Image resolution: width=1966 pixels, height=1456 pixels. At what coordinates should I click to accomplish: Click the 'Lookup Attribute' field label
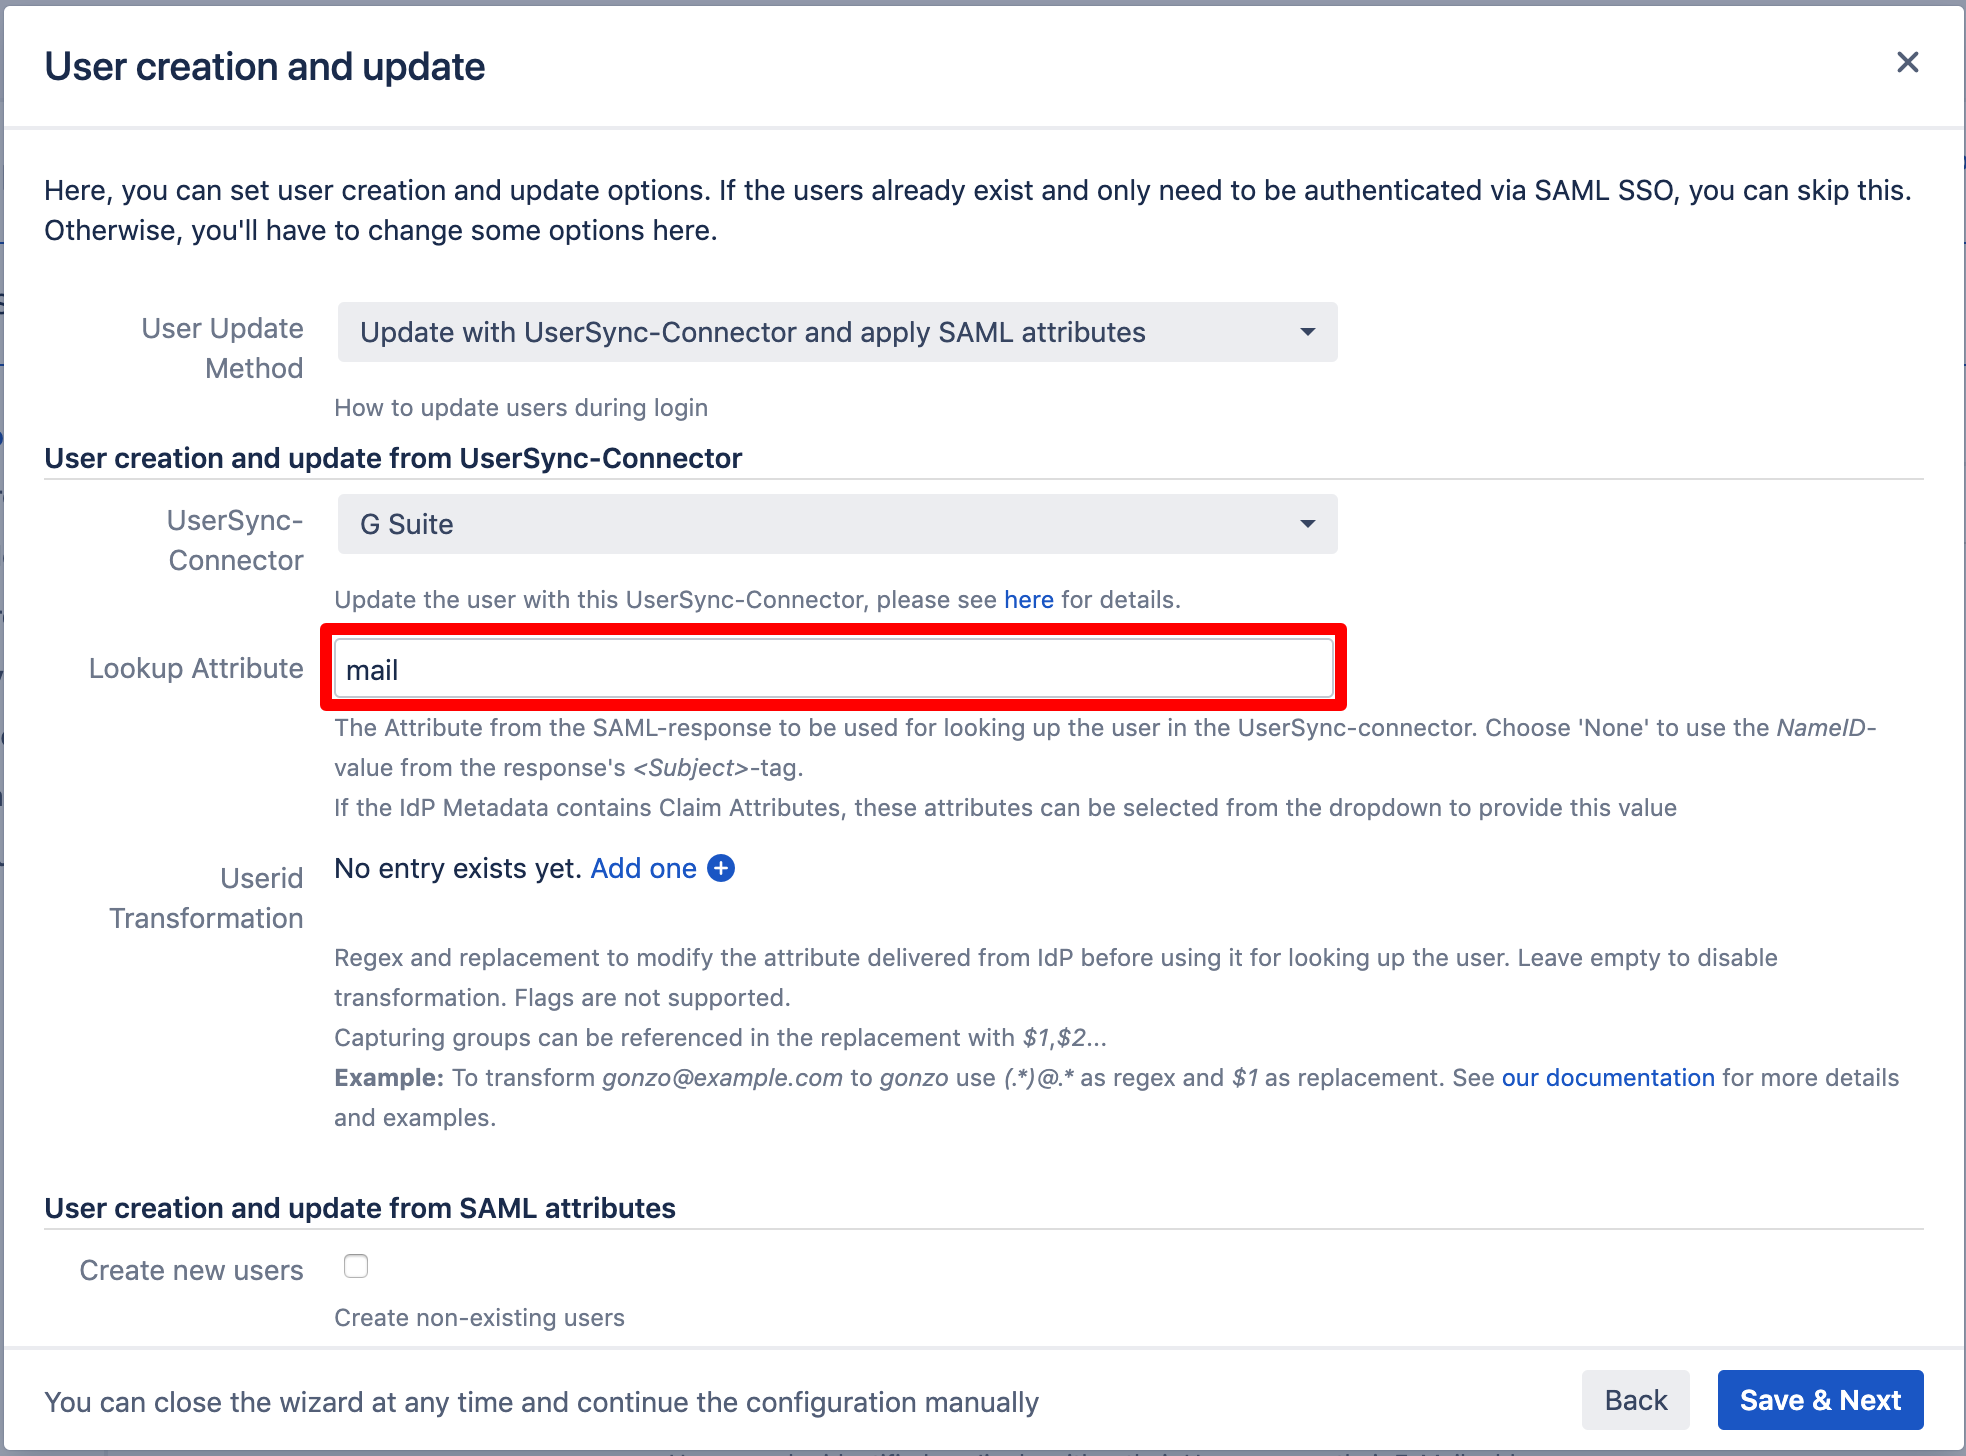tap(196, 668)
